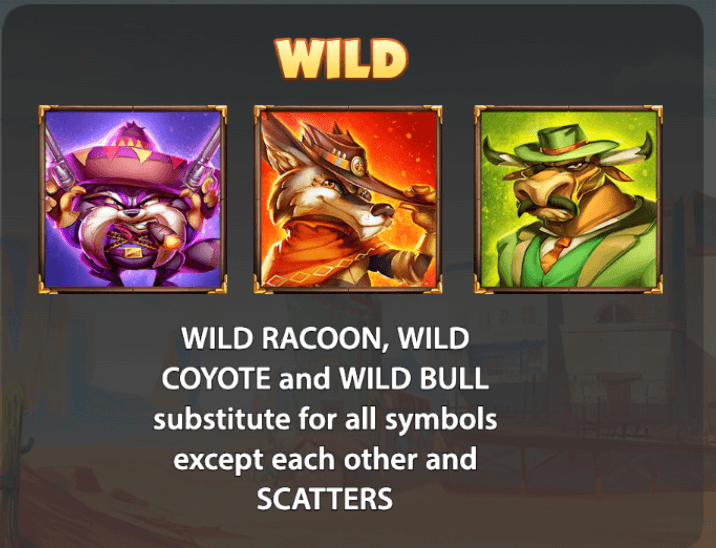Click the racoon's left revolver
Image resolution: width=716 pixels, height=548 pixels.
tap(57, 160)
